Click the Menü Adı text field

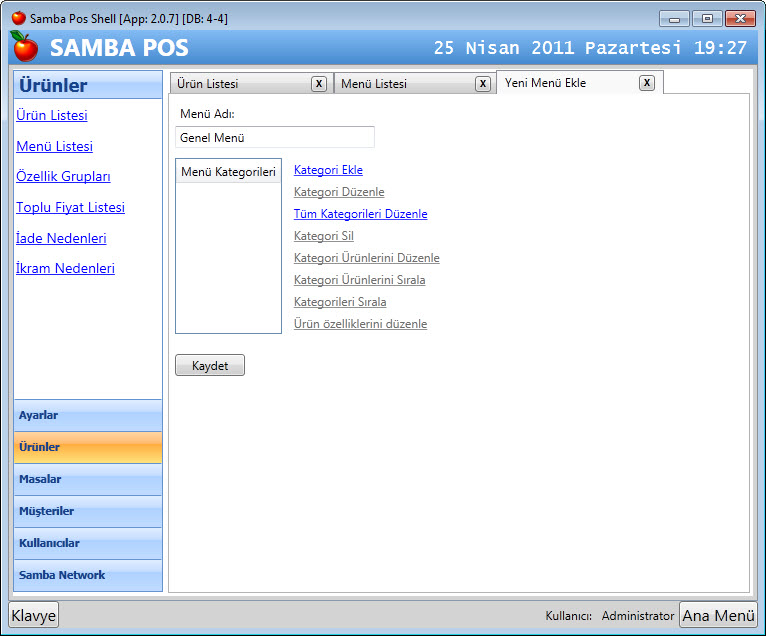click(x=274, y=137)
